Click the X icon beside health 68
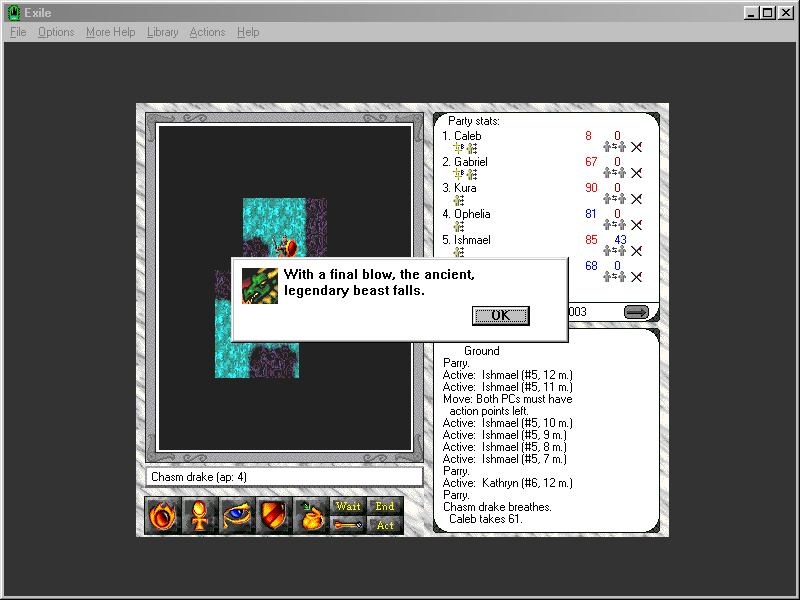Screen dimensions: 800x600 (x=636, y=277)
